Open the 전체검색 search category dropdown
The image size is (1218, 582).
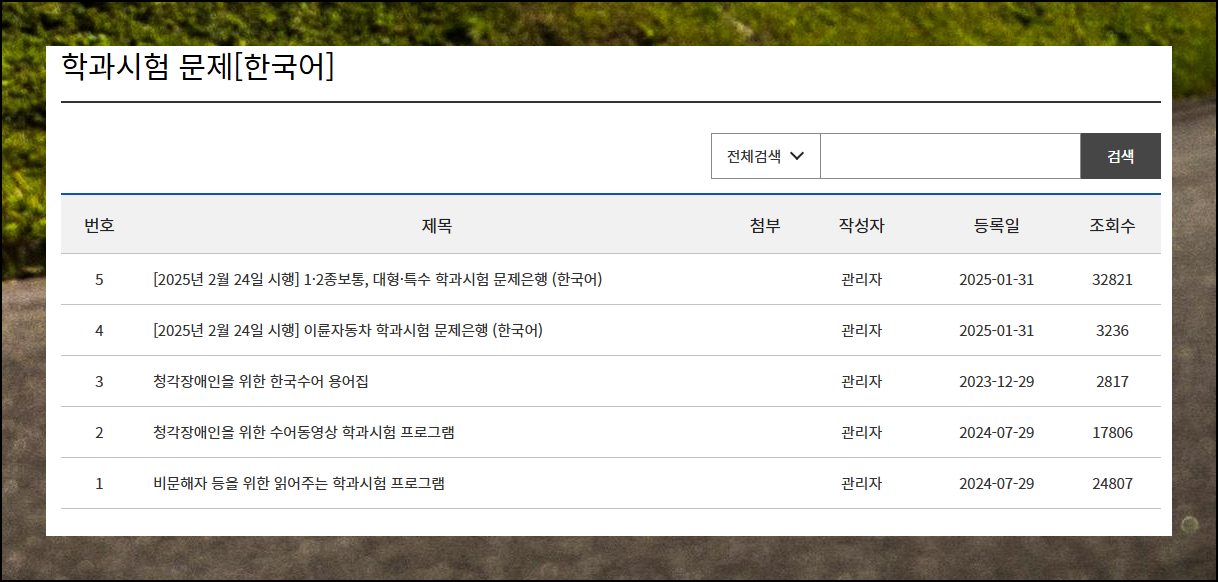pyautogui.click(x=766, y=156)
